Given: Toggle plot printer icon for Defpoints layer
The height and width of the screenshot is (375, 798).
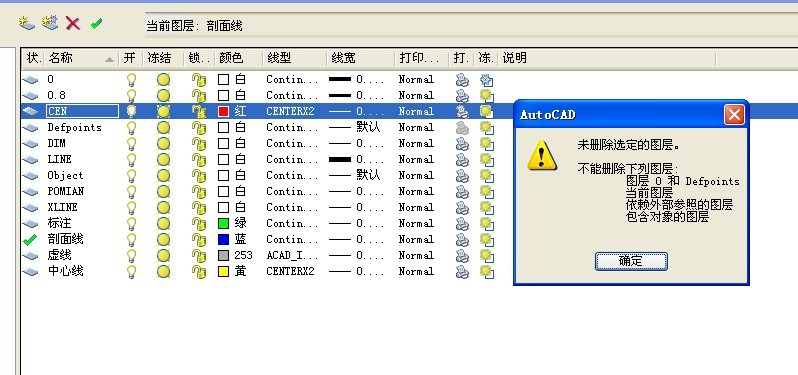Looking at the screenshot, I should (462, 127).
